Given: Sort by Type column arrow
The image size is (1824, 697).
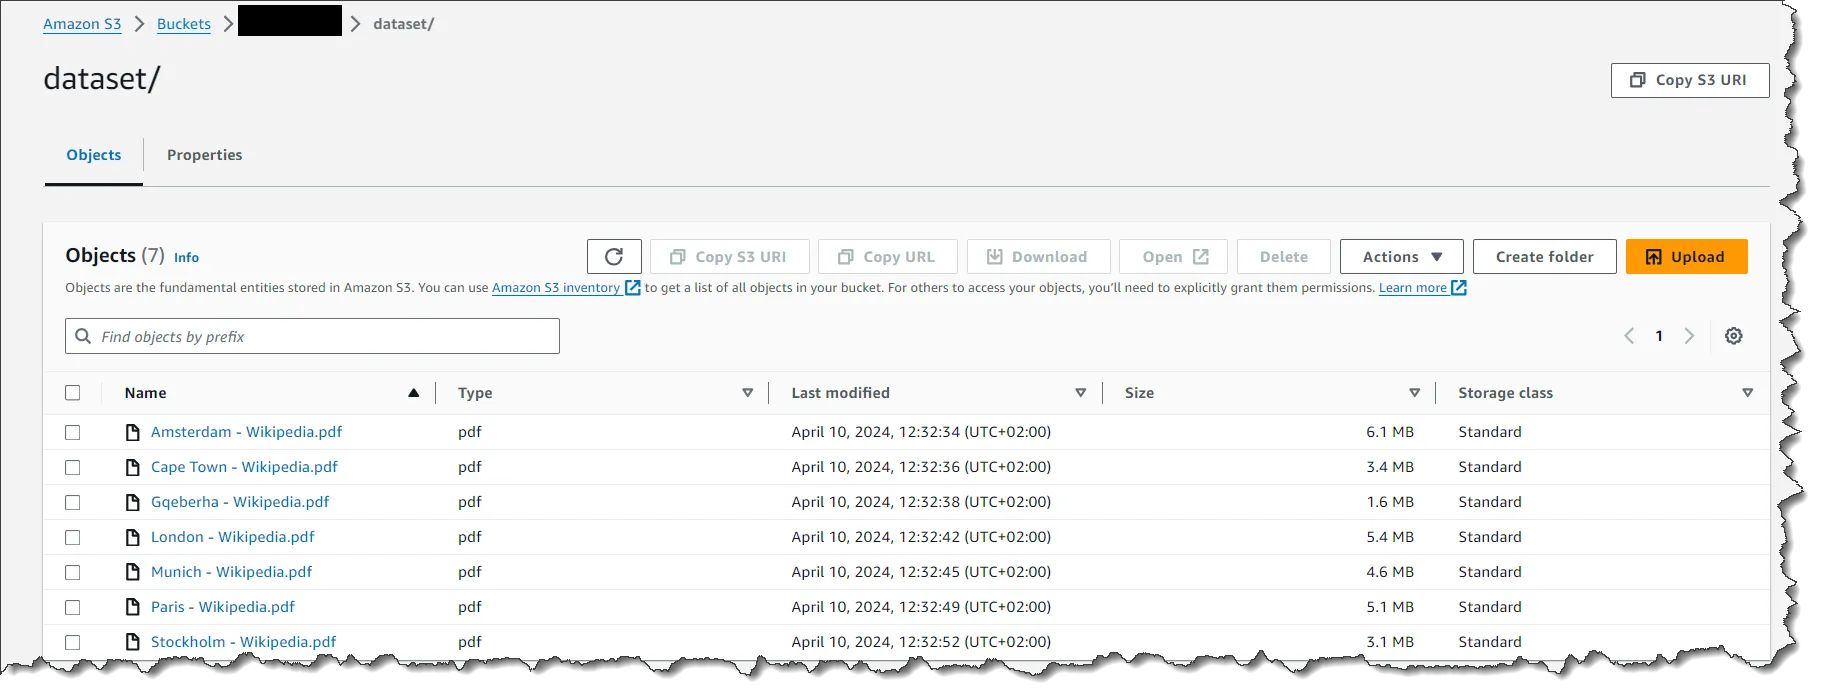Looking at the screenshot, I should coord(747,393).
